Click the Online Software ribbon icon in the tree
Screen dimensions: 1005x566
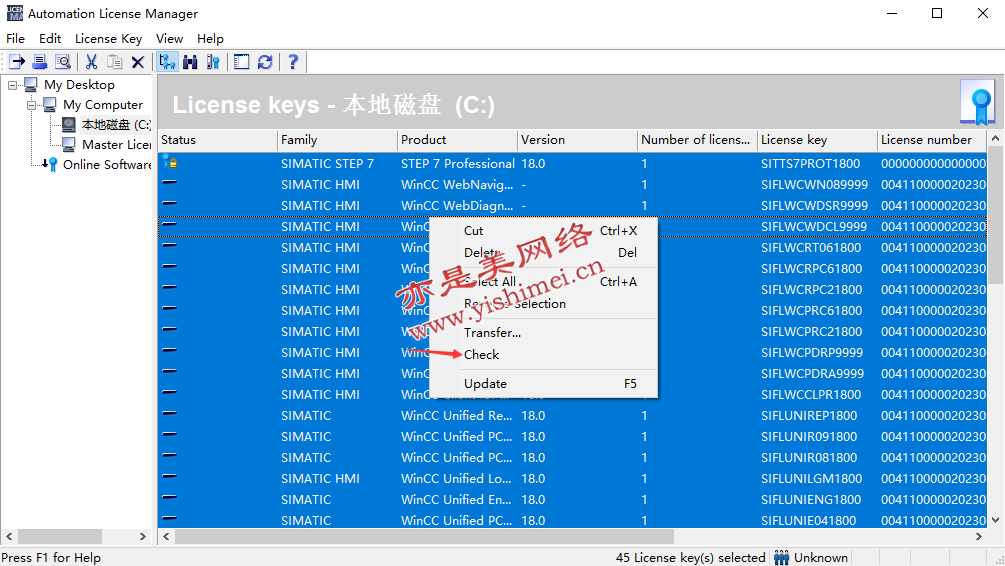[50, 165]
